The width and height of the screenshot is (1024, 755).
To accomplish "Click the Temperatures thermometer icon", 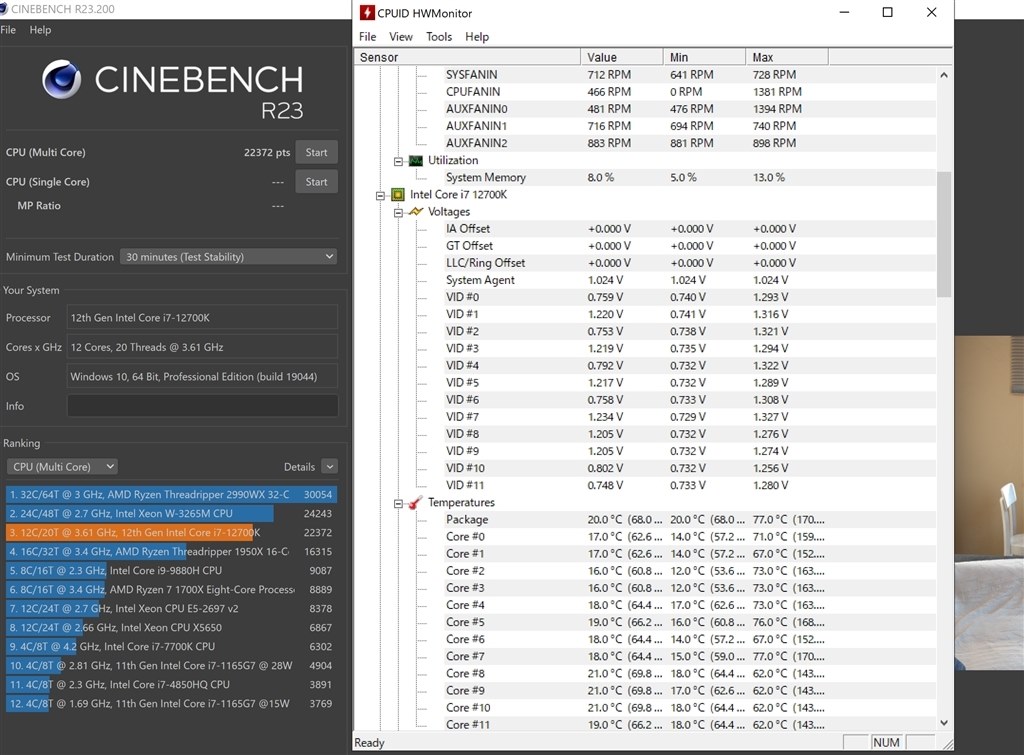I will [415, 503].
